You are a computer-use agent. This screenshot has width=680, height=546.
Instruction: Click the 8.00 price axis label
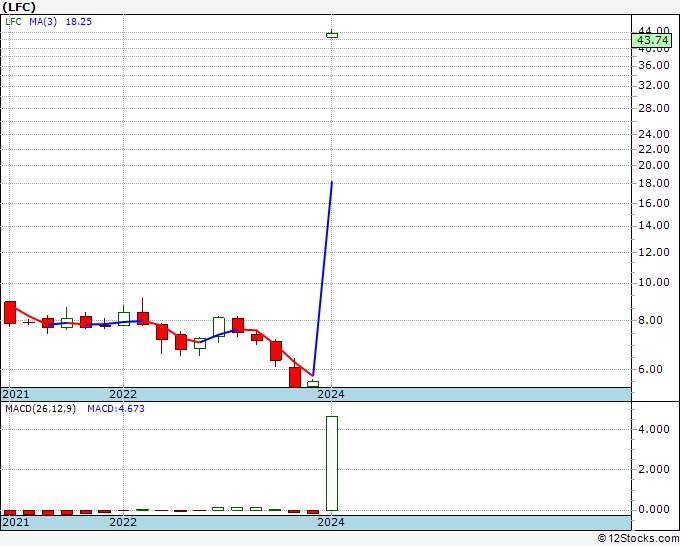[x=650, y=320]
